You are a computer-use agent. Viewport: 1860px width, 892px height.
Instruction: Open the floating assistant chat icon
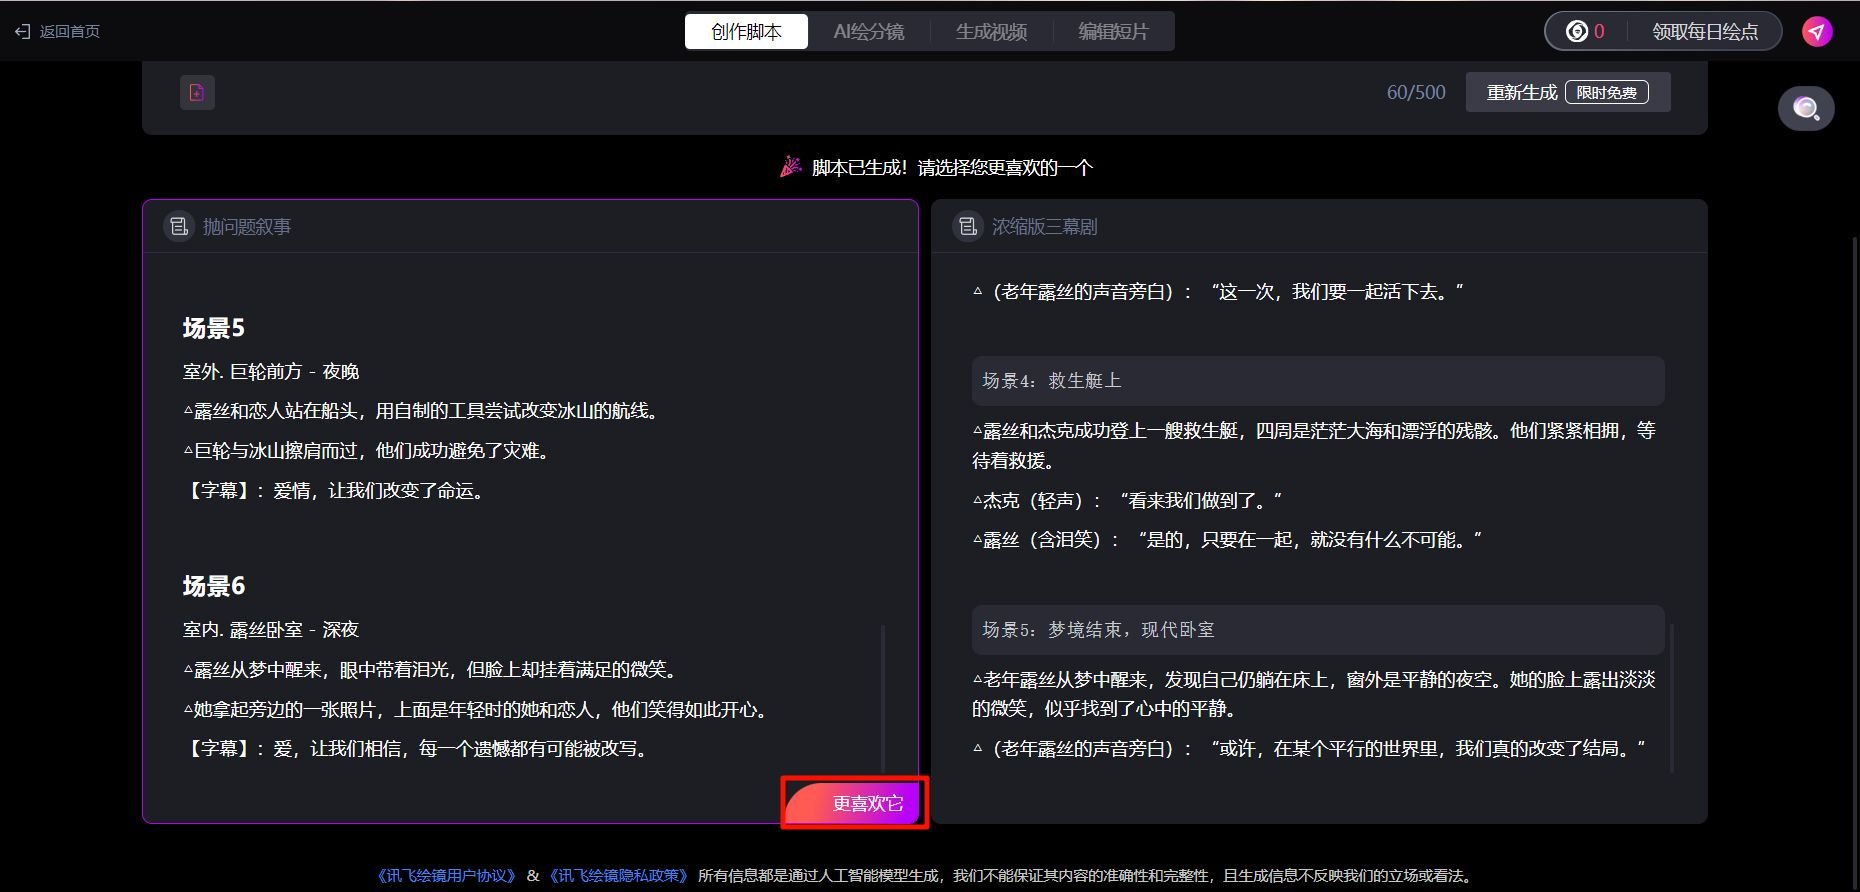(1805, 108)
